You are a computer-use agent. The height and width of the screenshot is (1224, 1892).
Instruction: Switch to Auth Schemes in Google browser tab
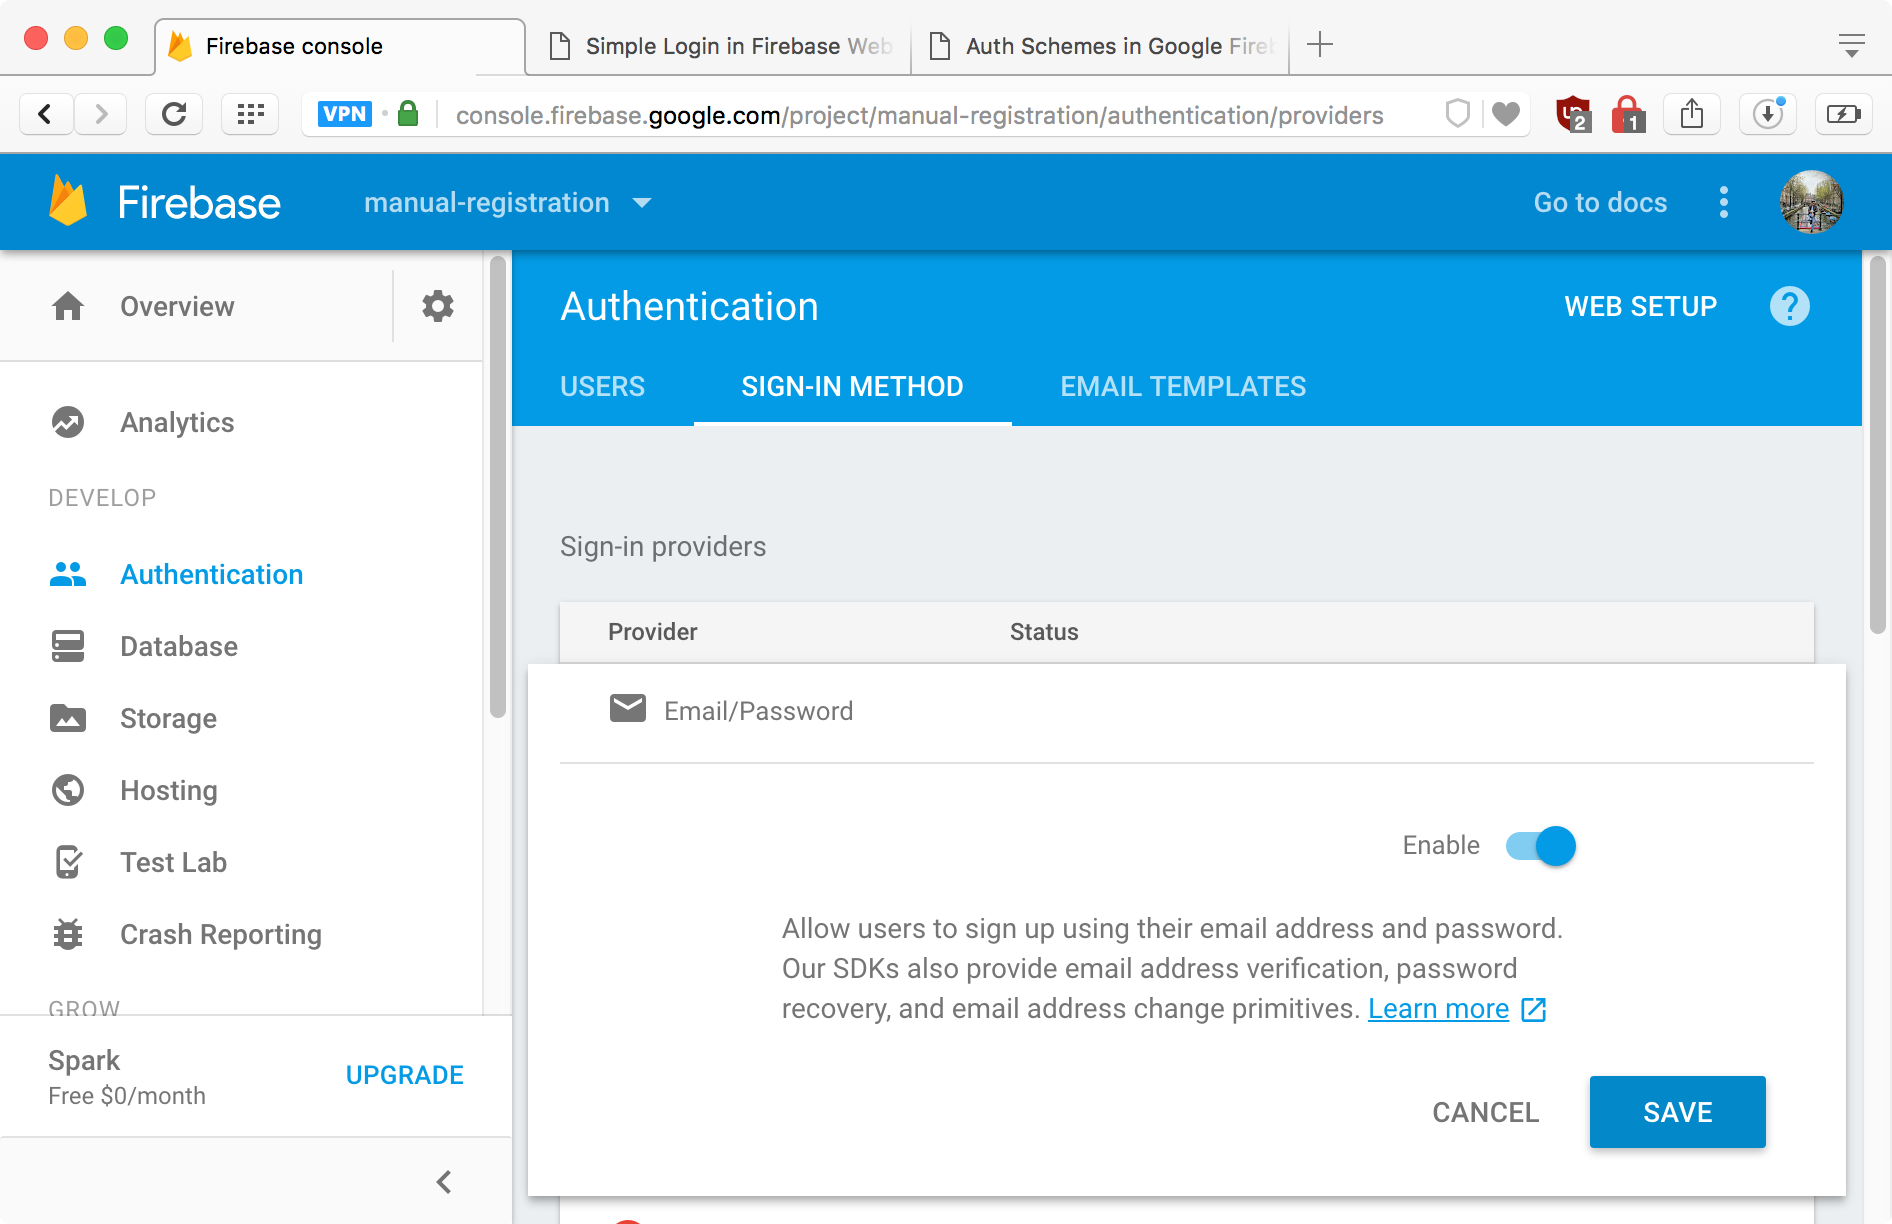point(1100,46)
